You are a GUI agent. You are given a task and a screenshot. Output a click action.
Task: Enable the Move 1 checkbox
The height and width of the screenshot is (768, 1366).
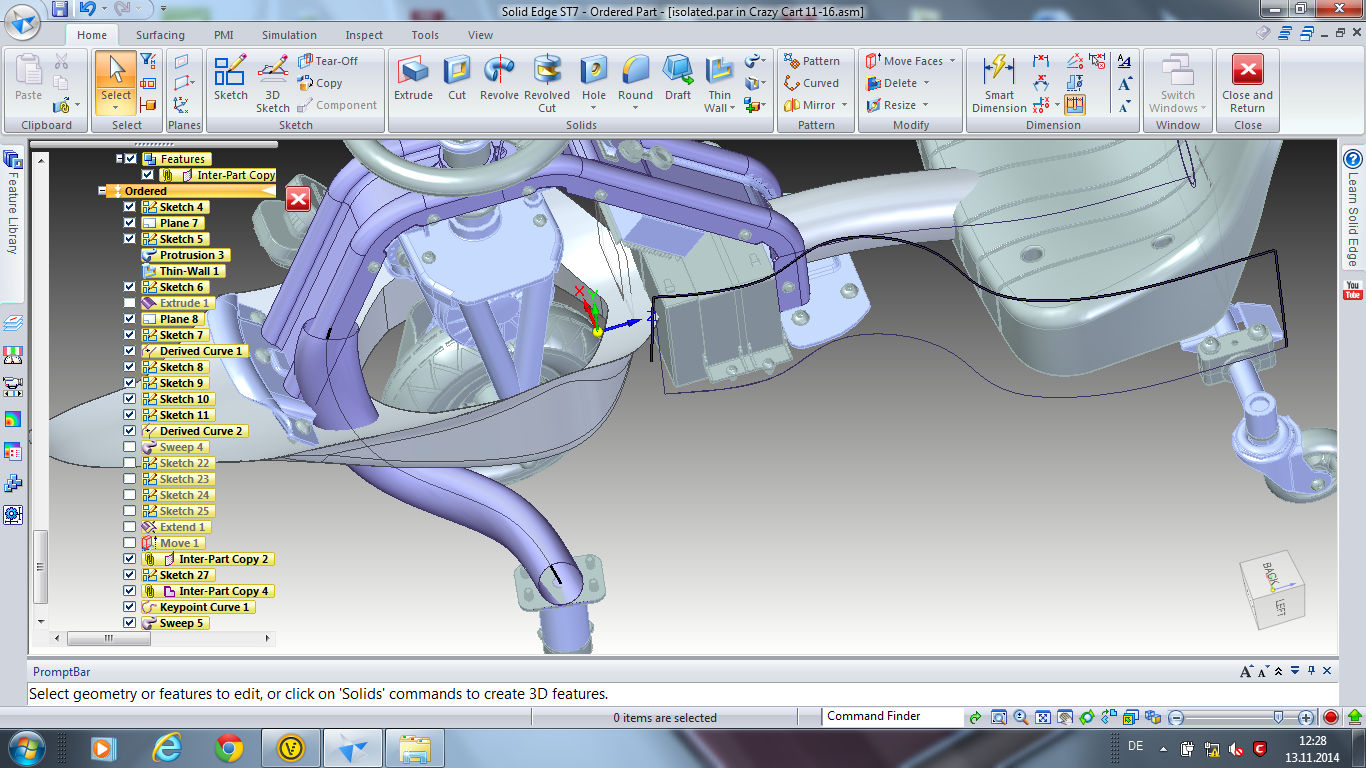[x=129, y=543]
